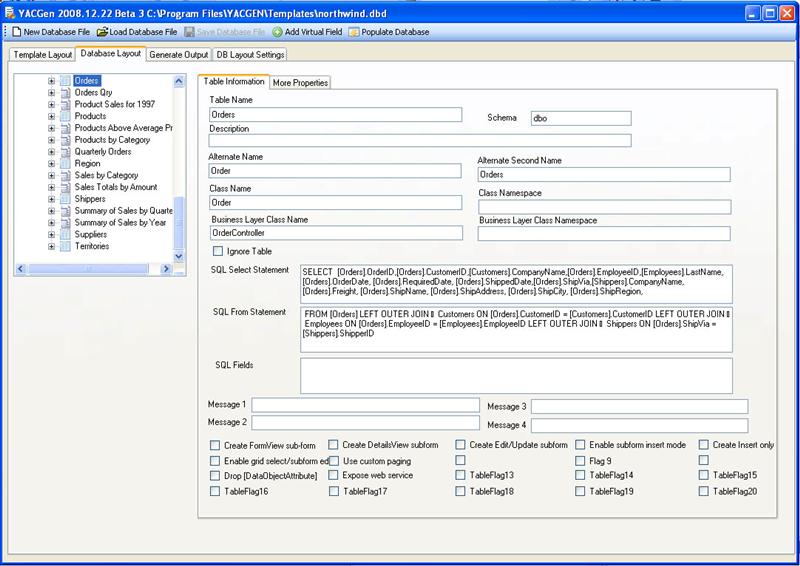This screenshot has width=800, height=566.
Task: Check the Use custom paging box
Action: (x=334, y=461)
